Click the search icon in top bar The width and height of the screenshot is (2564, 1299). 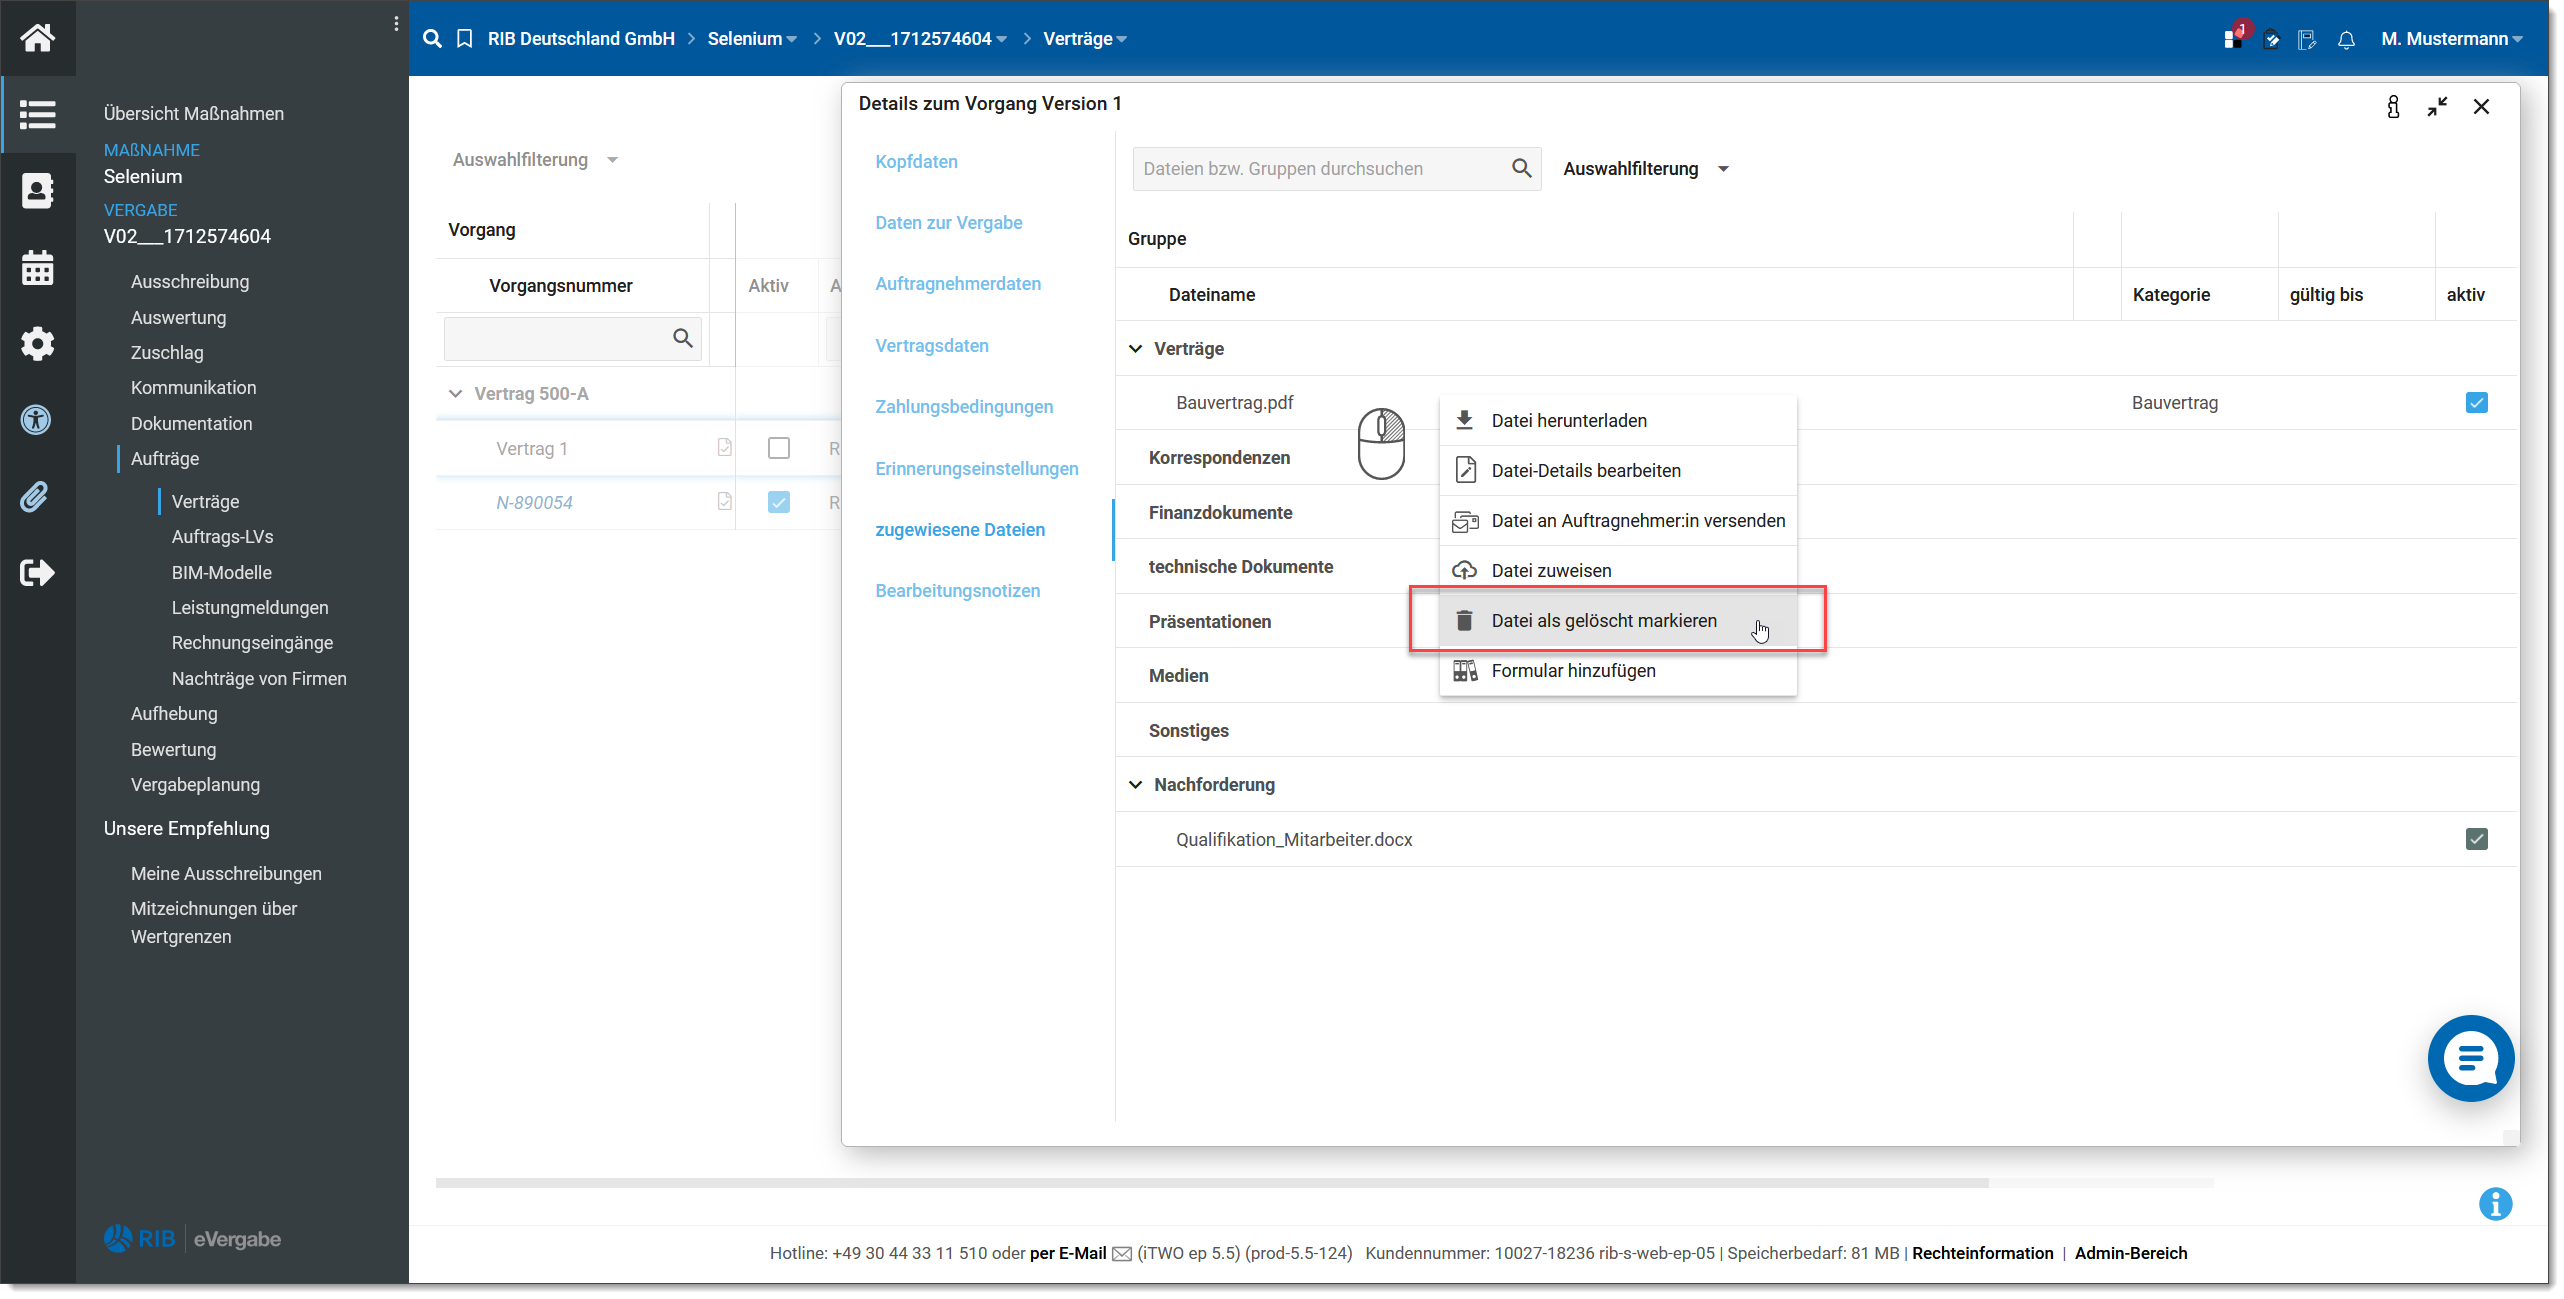coord(432,38)
